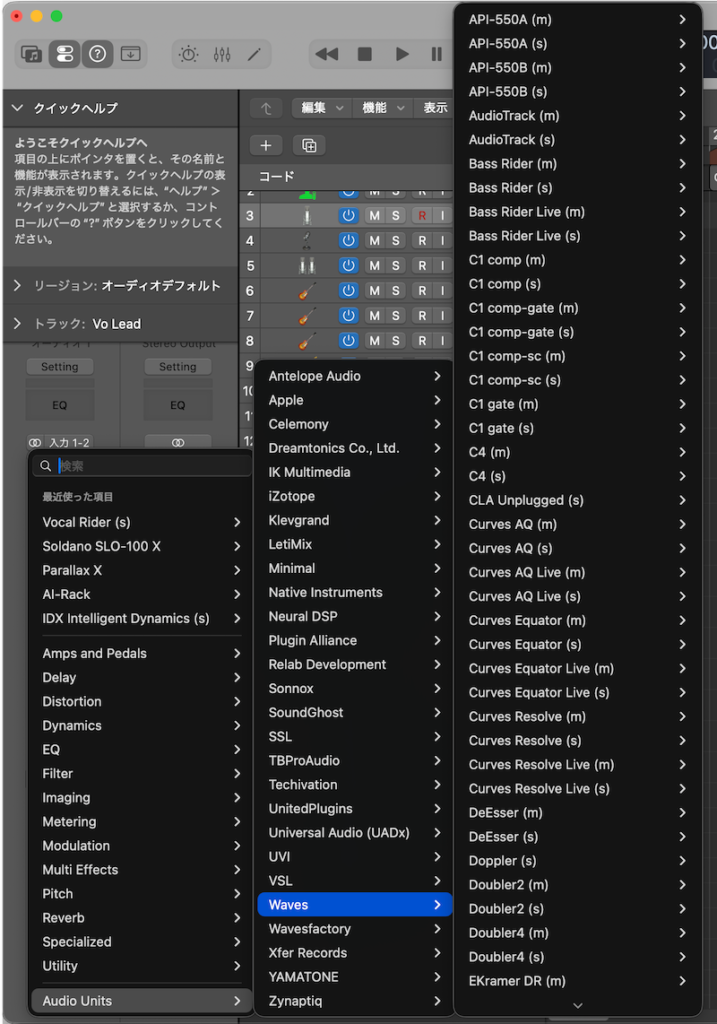Open the 編集 dropdown menu
This screenshot has height=1024, width=717.
point(322,108)
